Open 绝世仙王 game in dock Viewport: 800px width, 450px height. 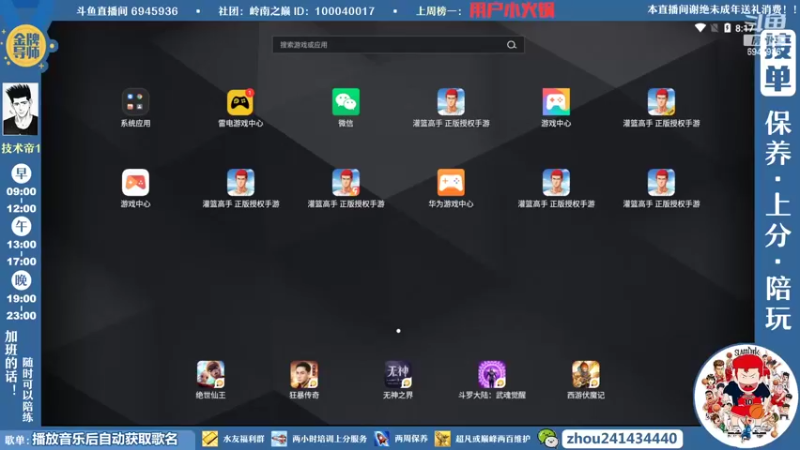(x=211, y=374)
